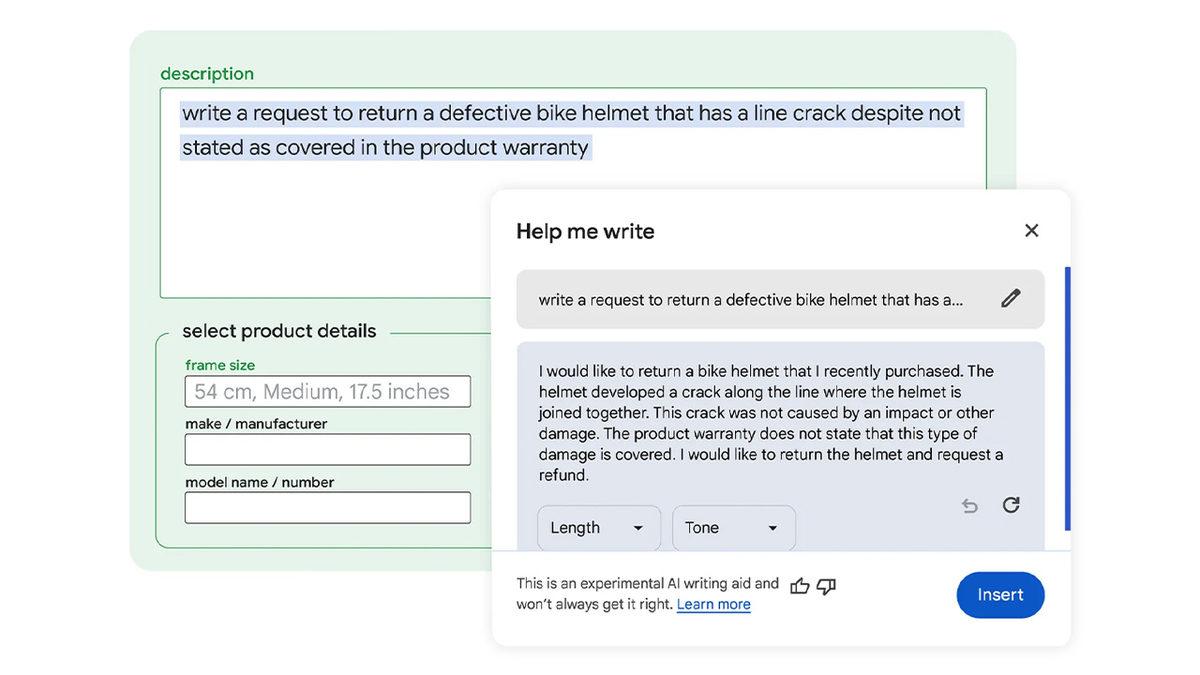Click the Insert button
This screenshot has height=675, width=1200.
[1000, 594]
